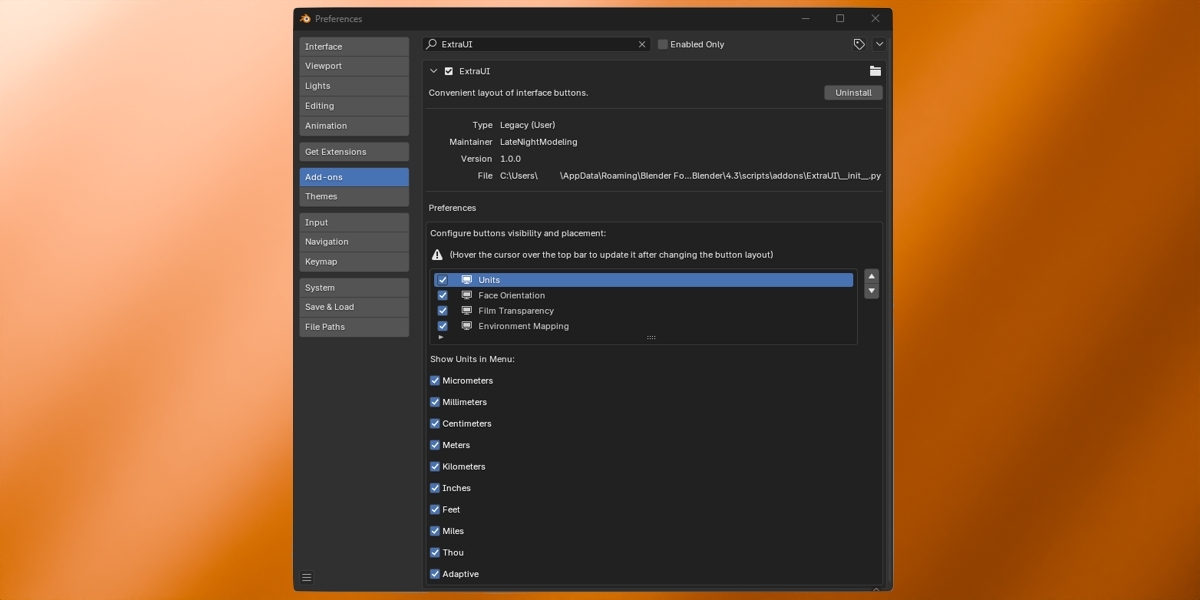Go to the Save & Load tab

point(354,307)
